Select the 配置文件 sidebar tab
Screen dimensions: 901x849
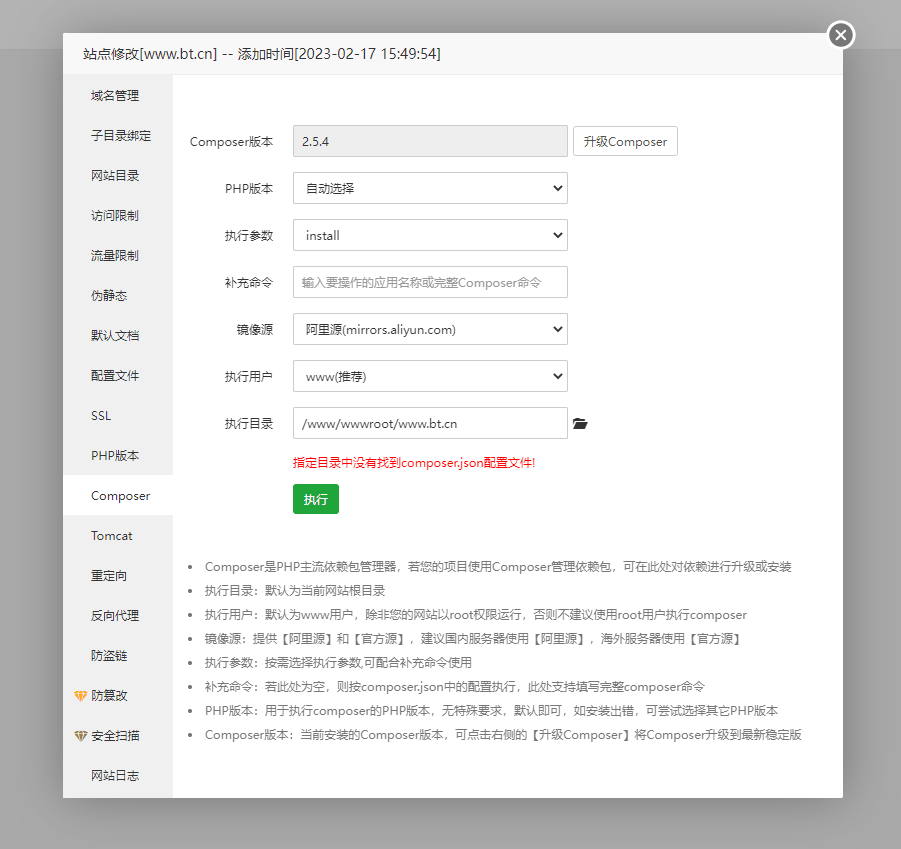coord(115,376)
